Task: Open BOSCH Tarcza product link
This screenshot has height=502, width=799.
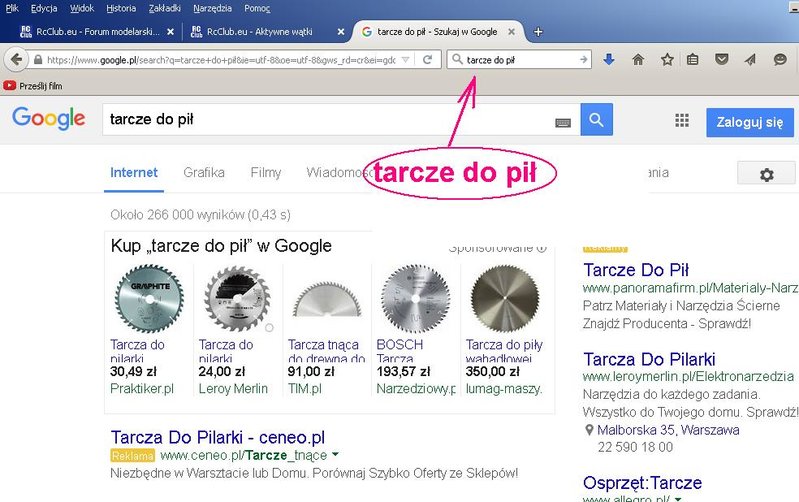Action: pyautogui.click(x=400, y=350)
